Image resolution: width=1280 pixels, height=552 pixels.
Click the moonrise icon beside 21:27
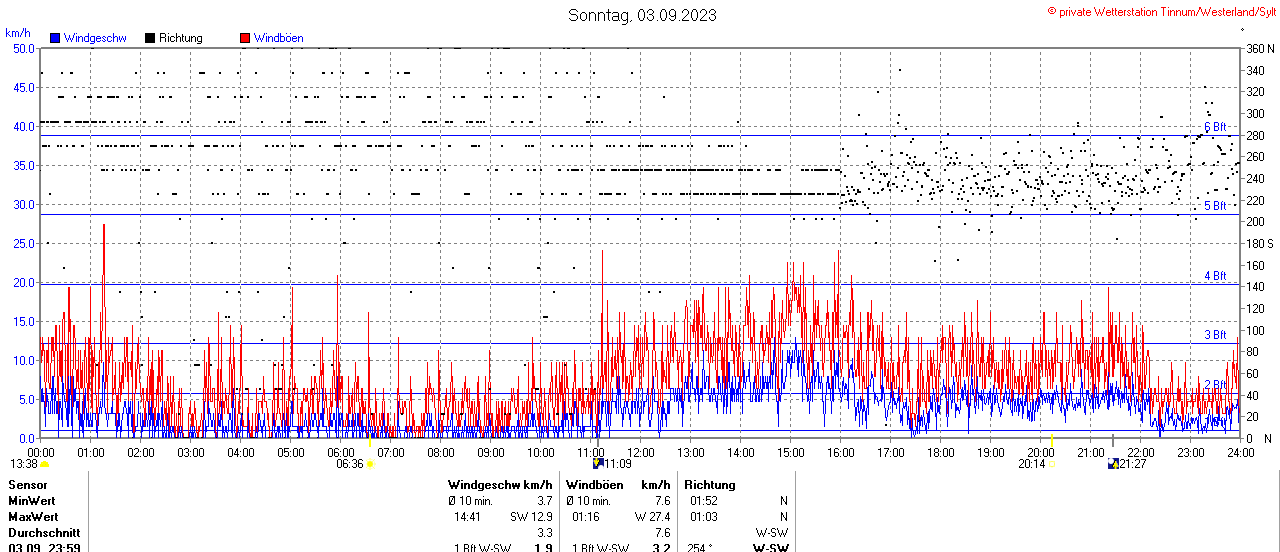point(1113,463)
